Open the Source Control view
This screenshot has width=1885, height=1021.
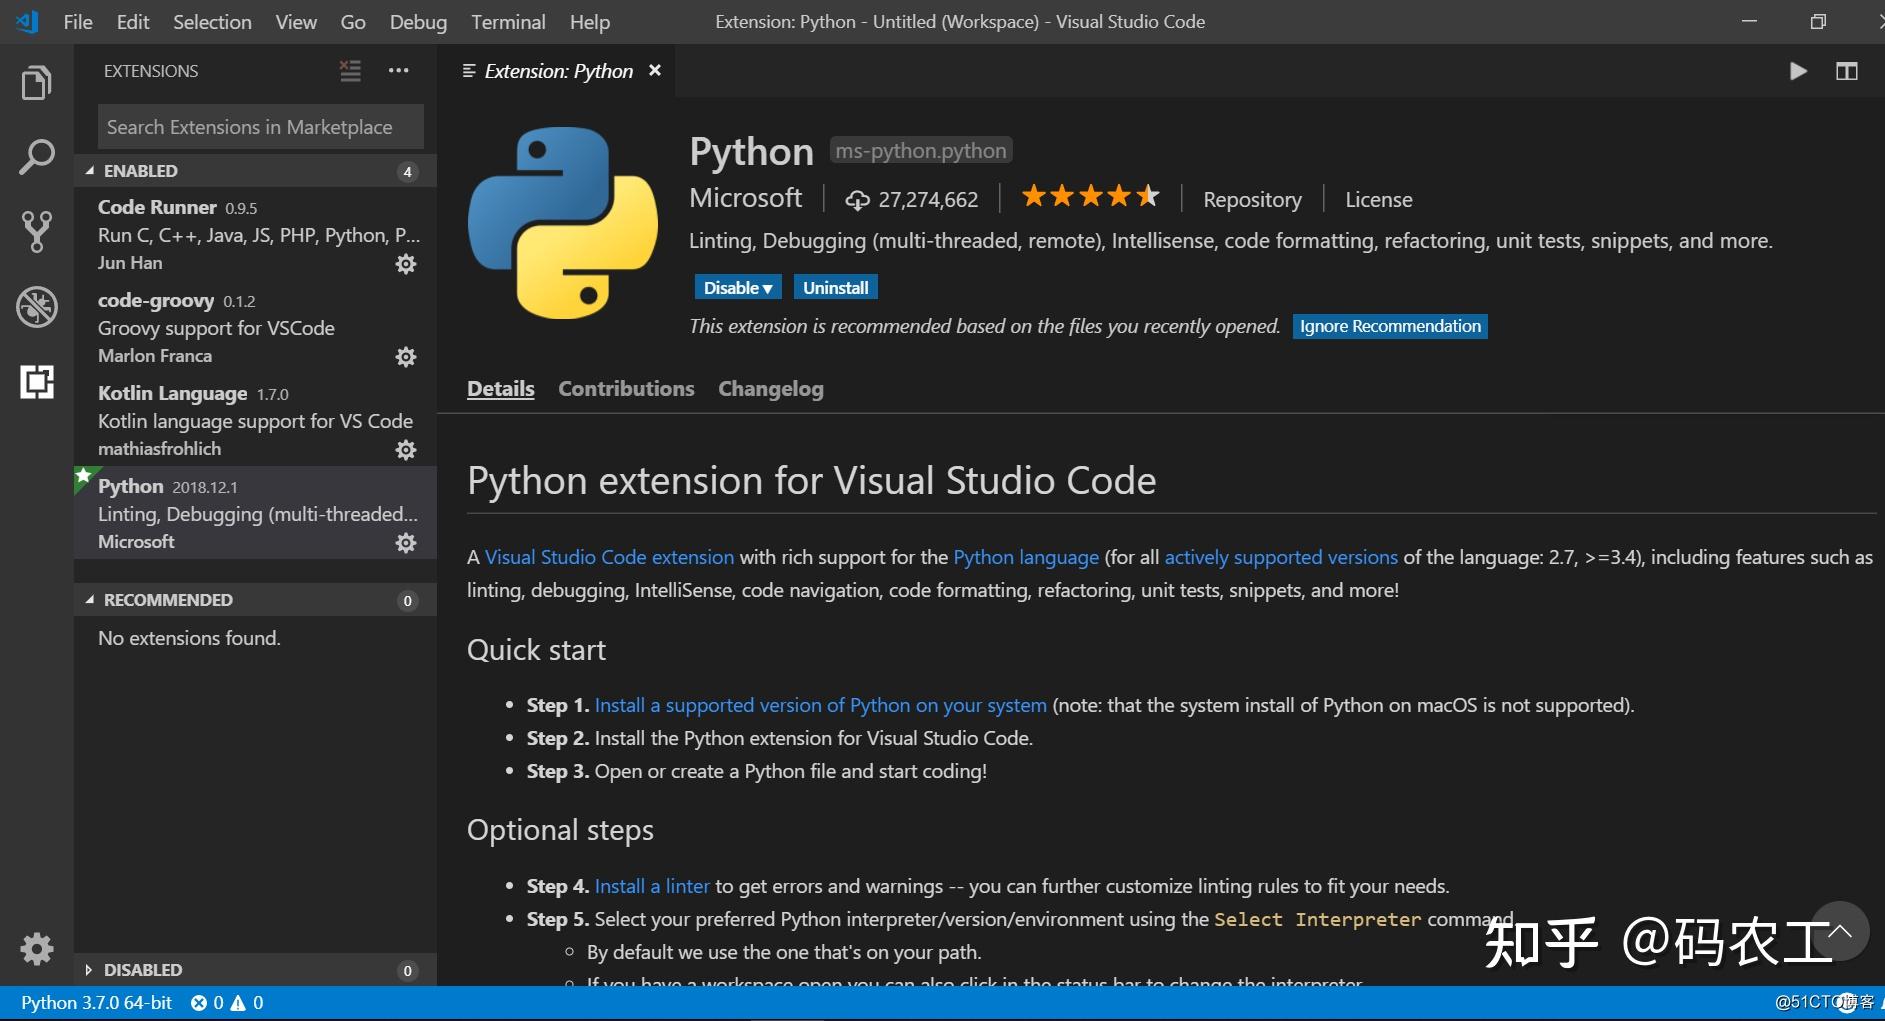[36, 232]
